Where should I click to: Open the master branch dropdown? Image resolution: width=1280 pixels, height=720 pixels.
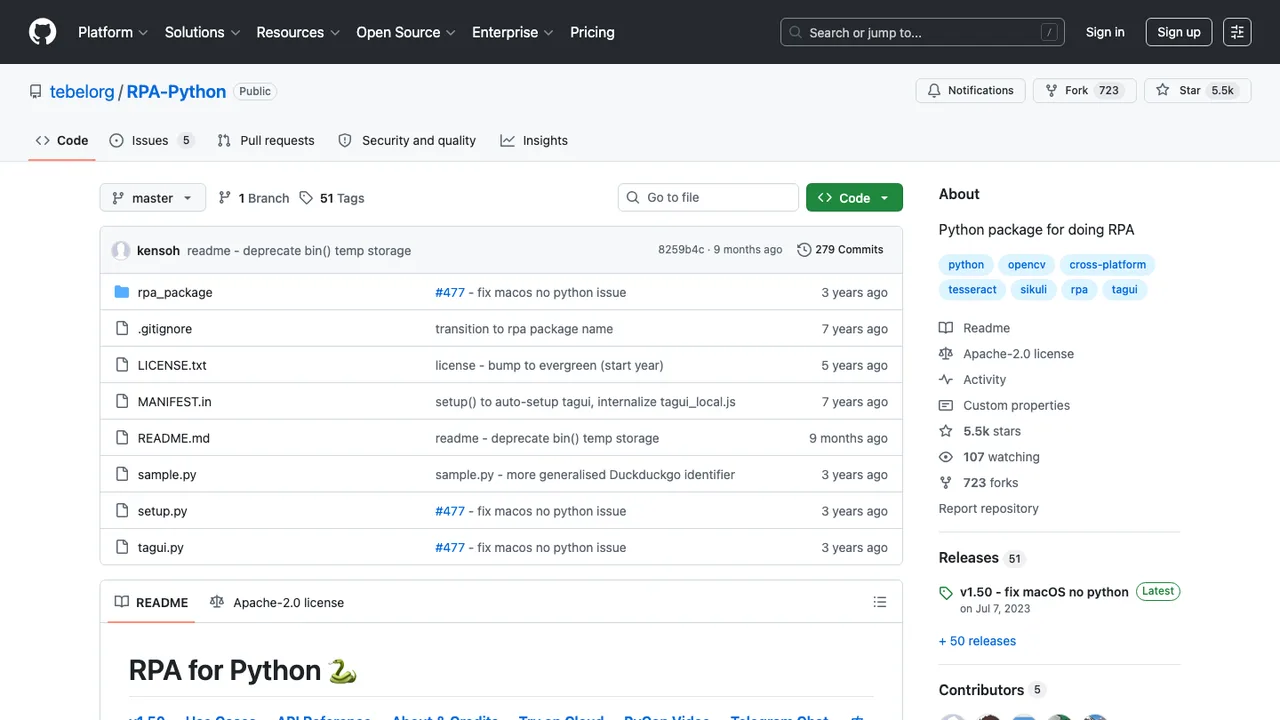click(x=153, y=198)
